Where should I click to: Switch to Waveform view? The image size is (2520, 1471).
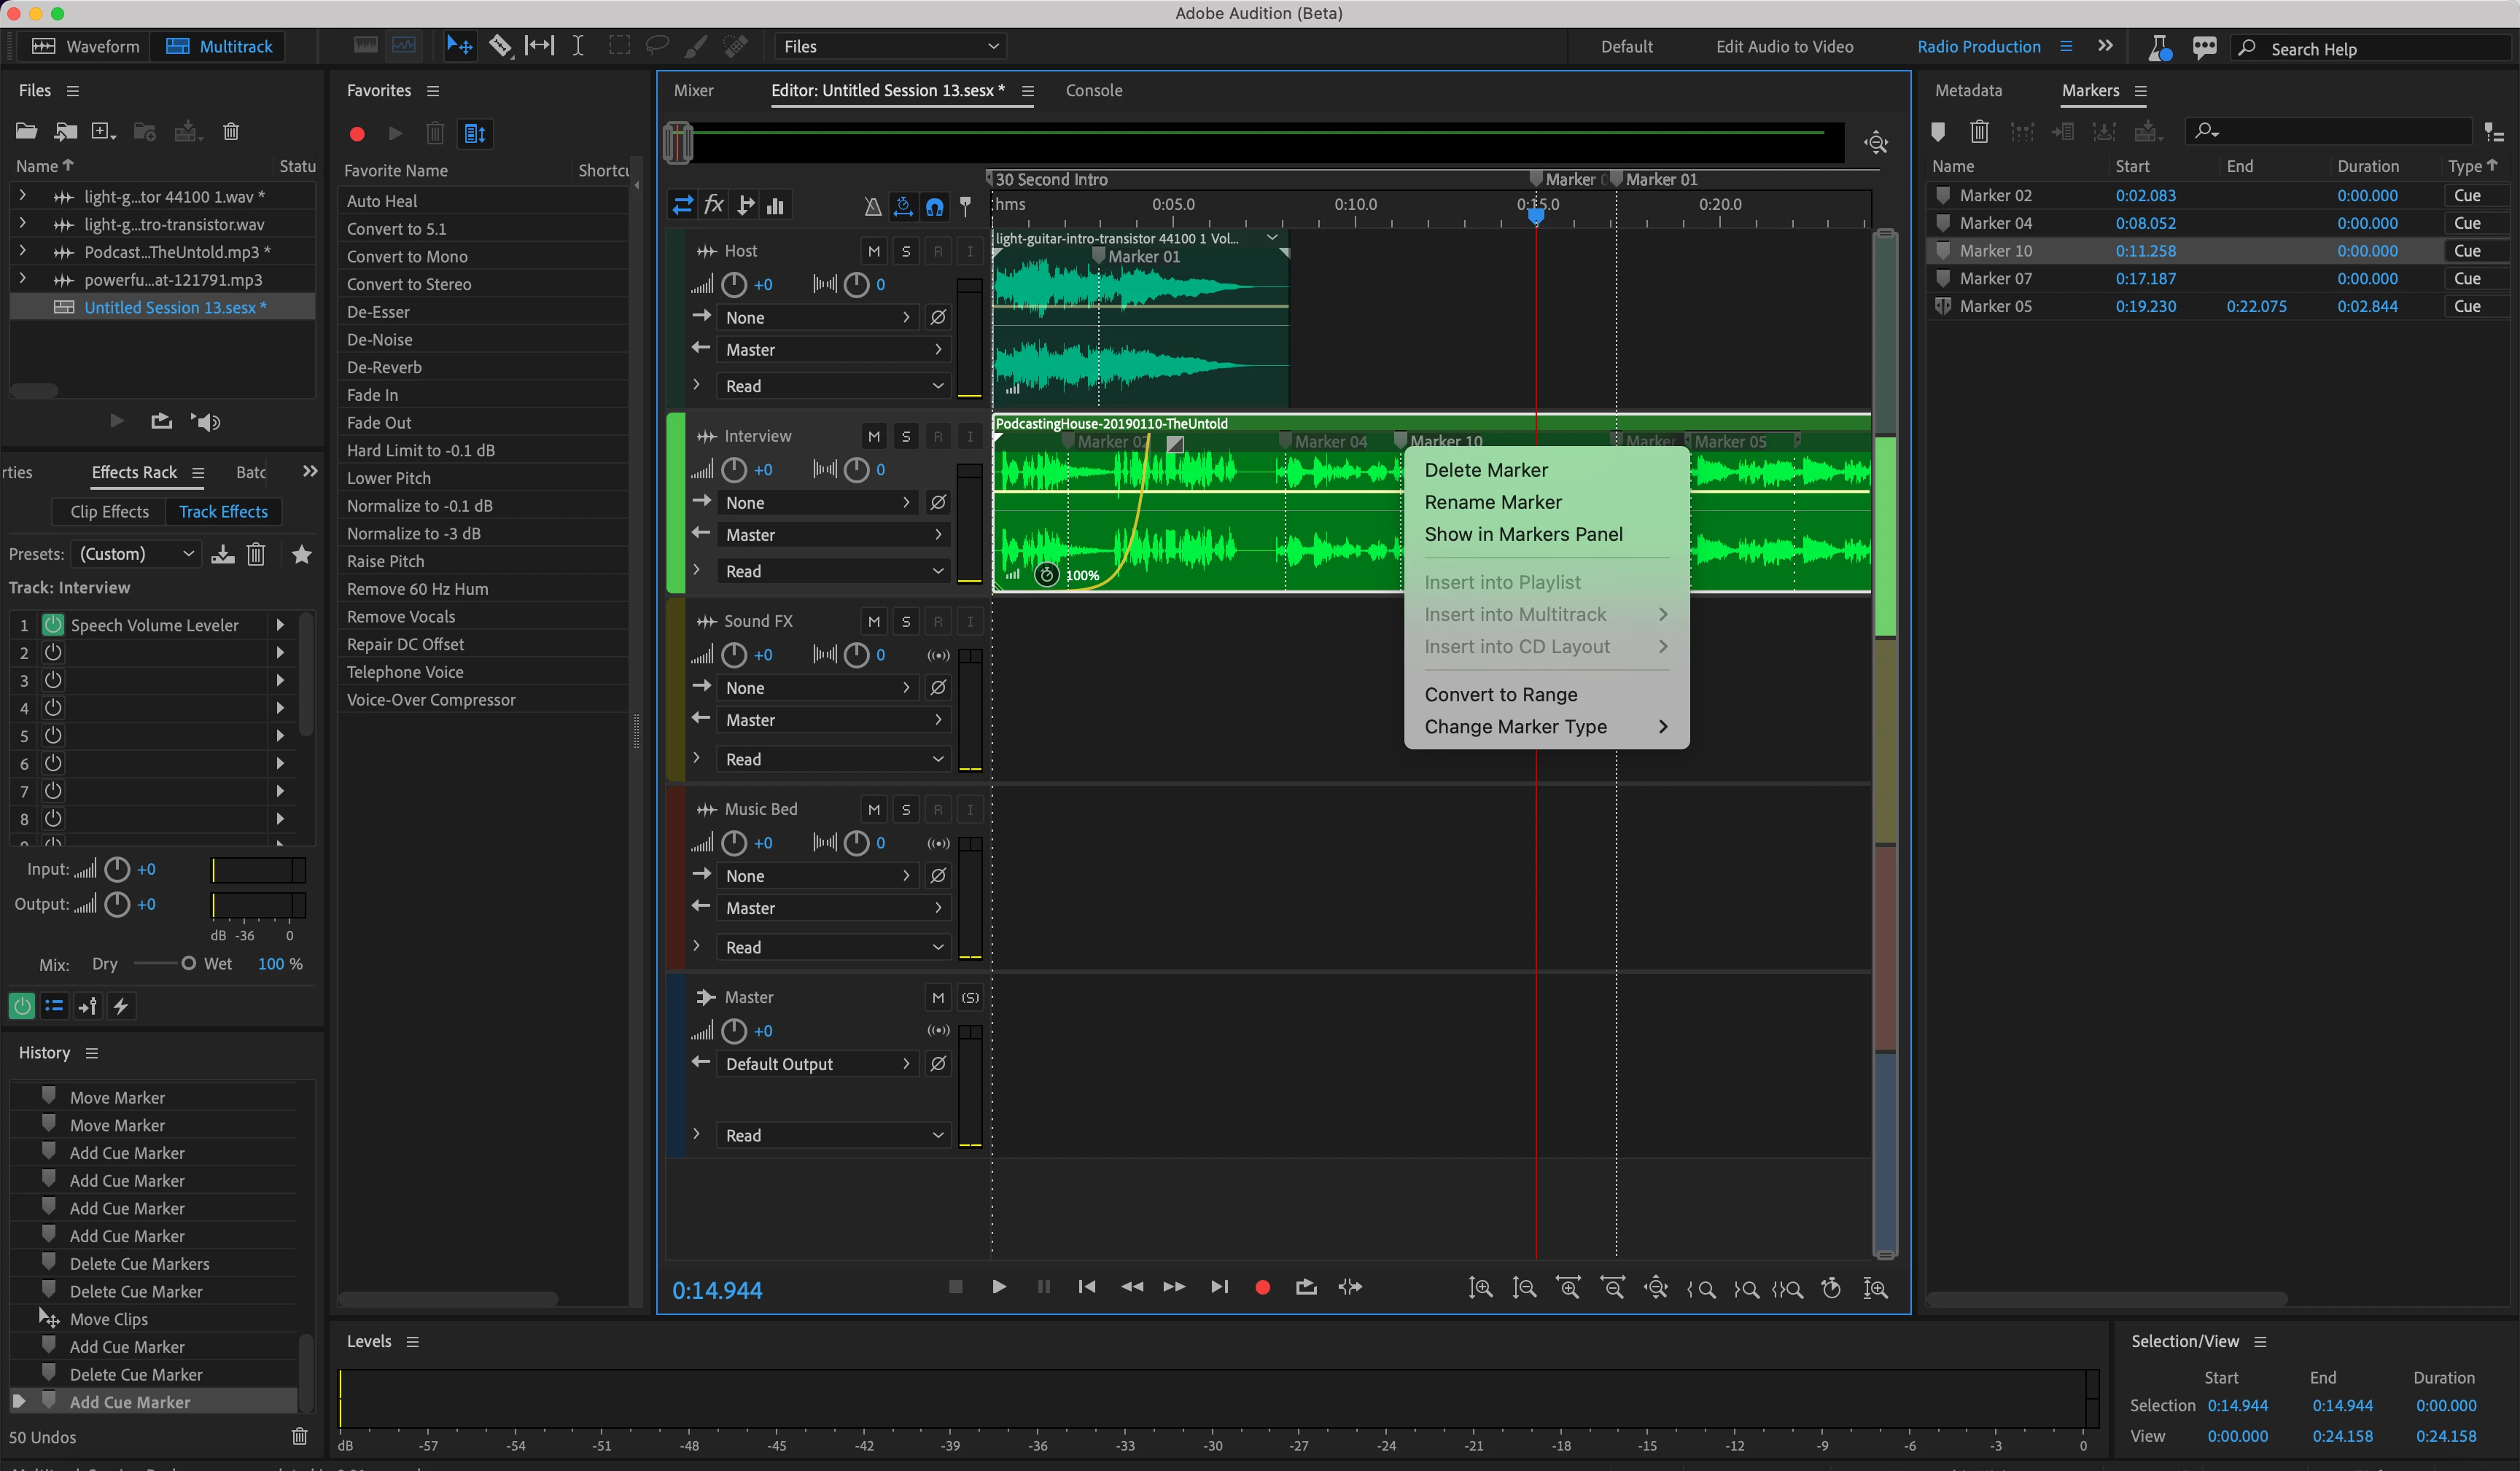pyautogui.click(x=86, y=46)
